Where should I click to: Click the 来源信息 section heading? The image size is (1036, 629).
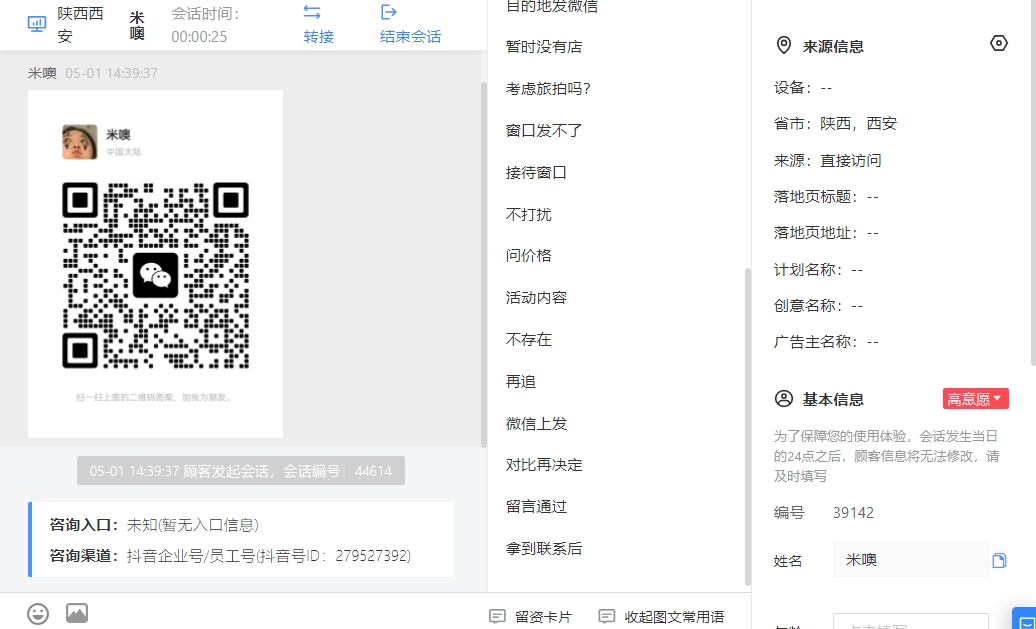coord(832,46)
